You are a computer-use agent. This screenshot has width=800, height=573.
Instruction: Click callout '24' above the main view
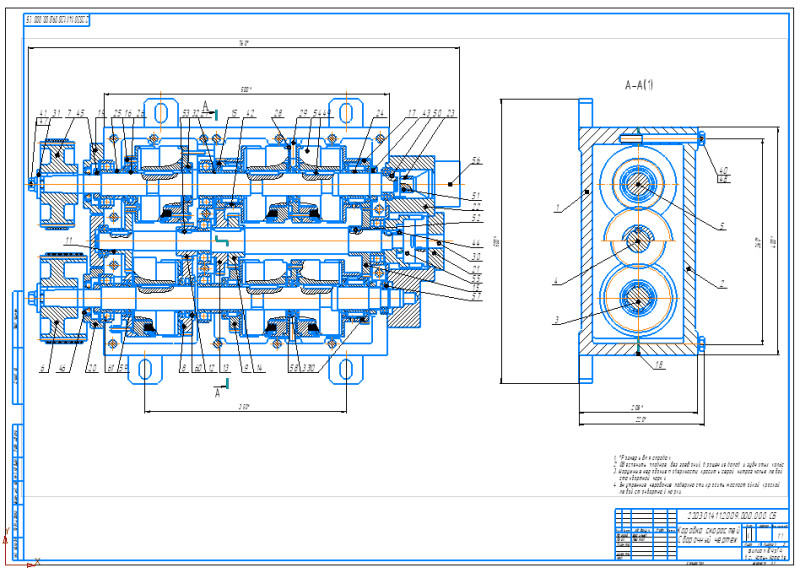(380, 113)
